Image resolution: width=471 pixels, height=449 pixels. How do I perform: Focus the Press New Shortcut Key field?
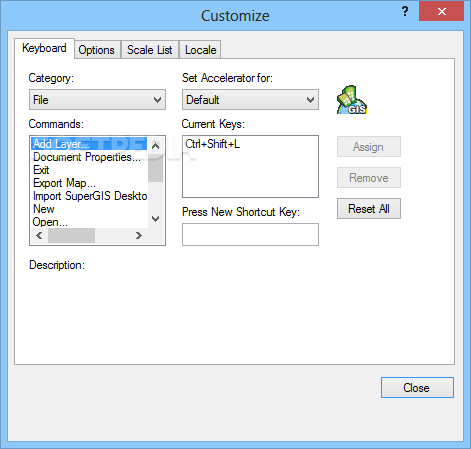[250, 234]
